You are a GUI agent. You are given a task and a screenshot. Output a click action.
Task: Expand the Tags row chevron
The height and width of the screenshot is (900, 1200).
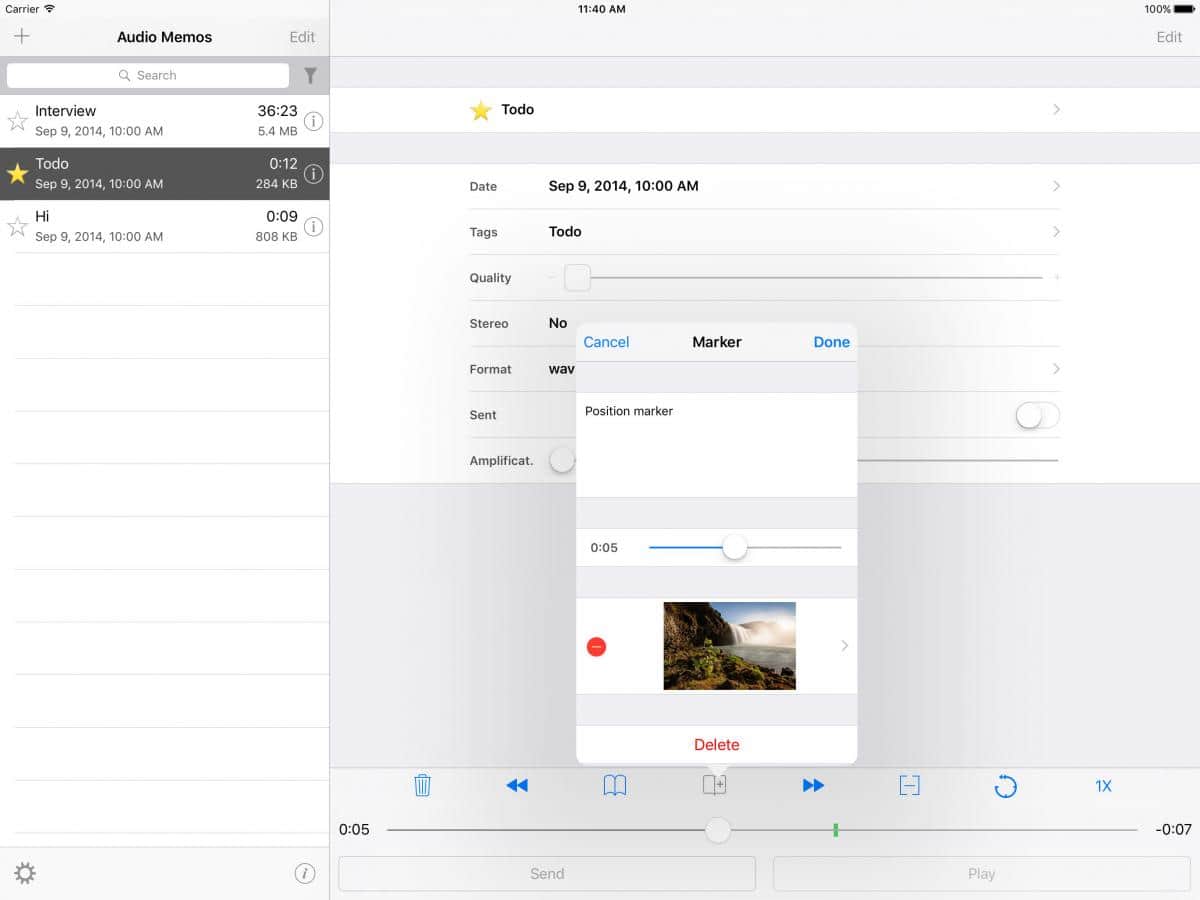click(x=1056, y=232)
